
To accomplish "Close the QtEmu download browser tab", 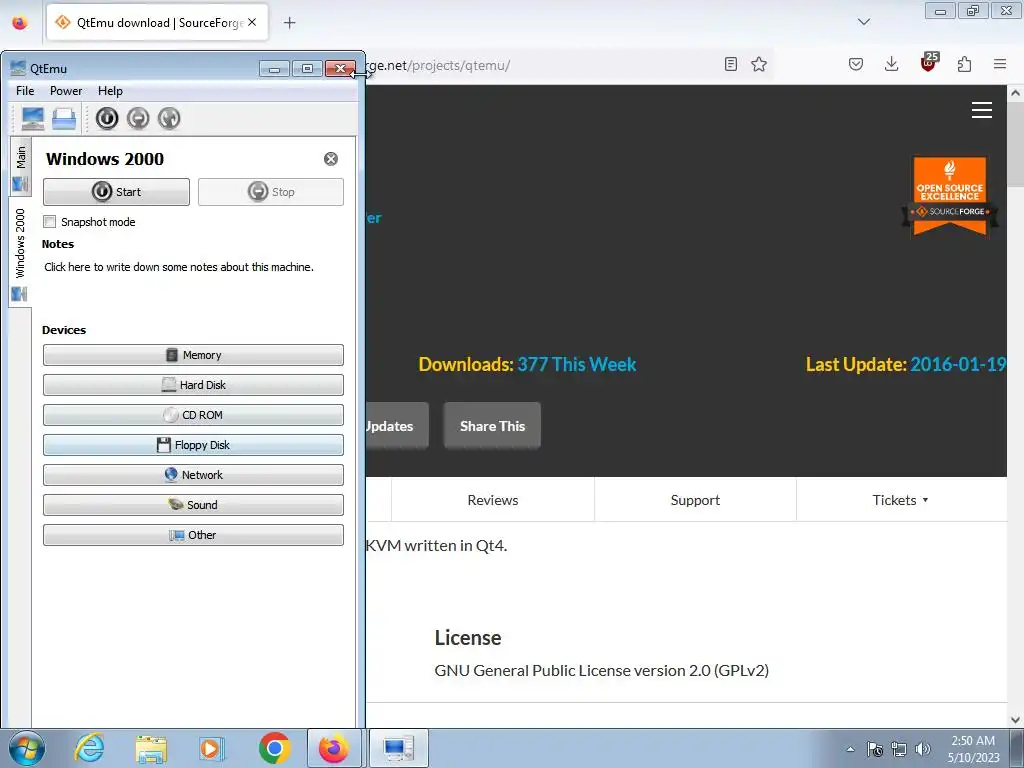I will [252, 22].
